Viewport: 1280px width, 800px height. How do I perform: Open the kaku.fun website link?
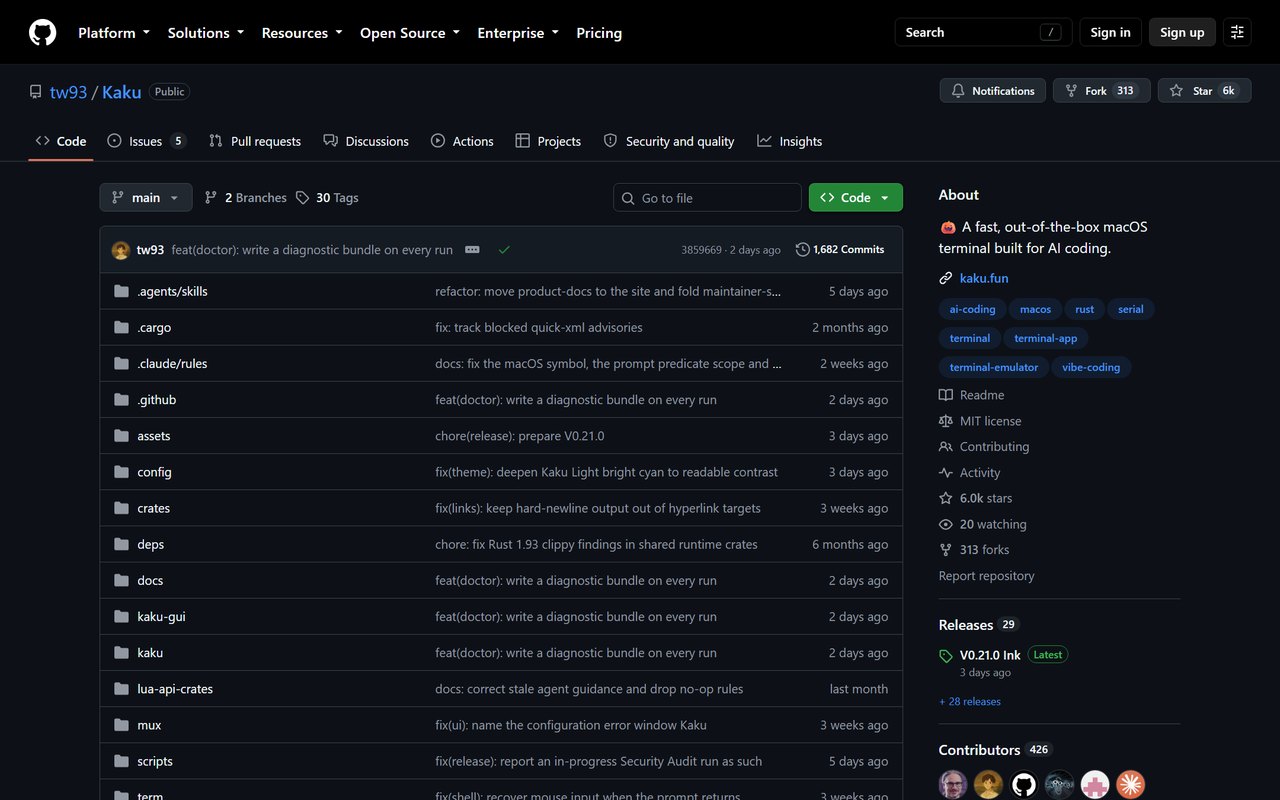[x=984, y=278]
